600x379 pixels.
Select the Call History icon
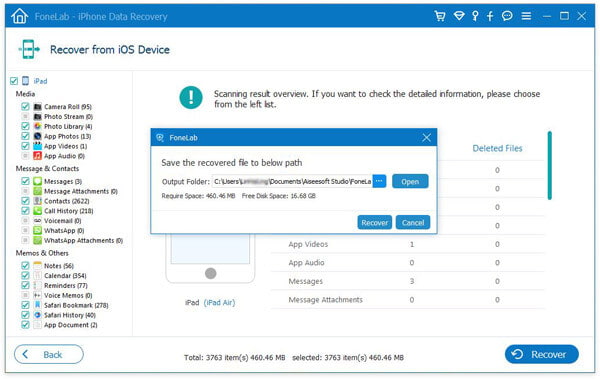(37, 211)
